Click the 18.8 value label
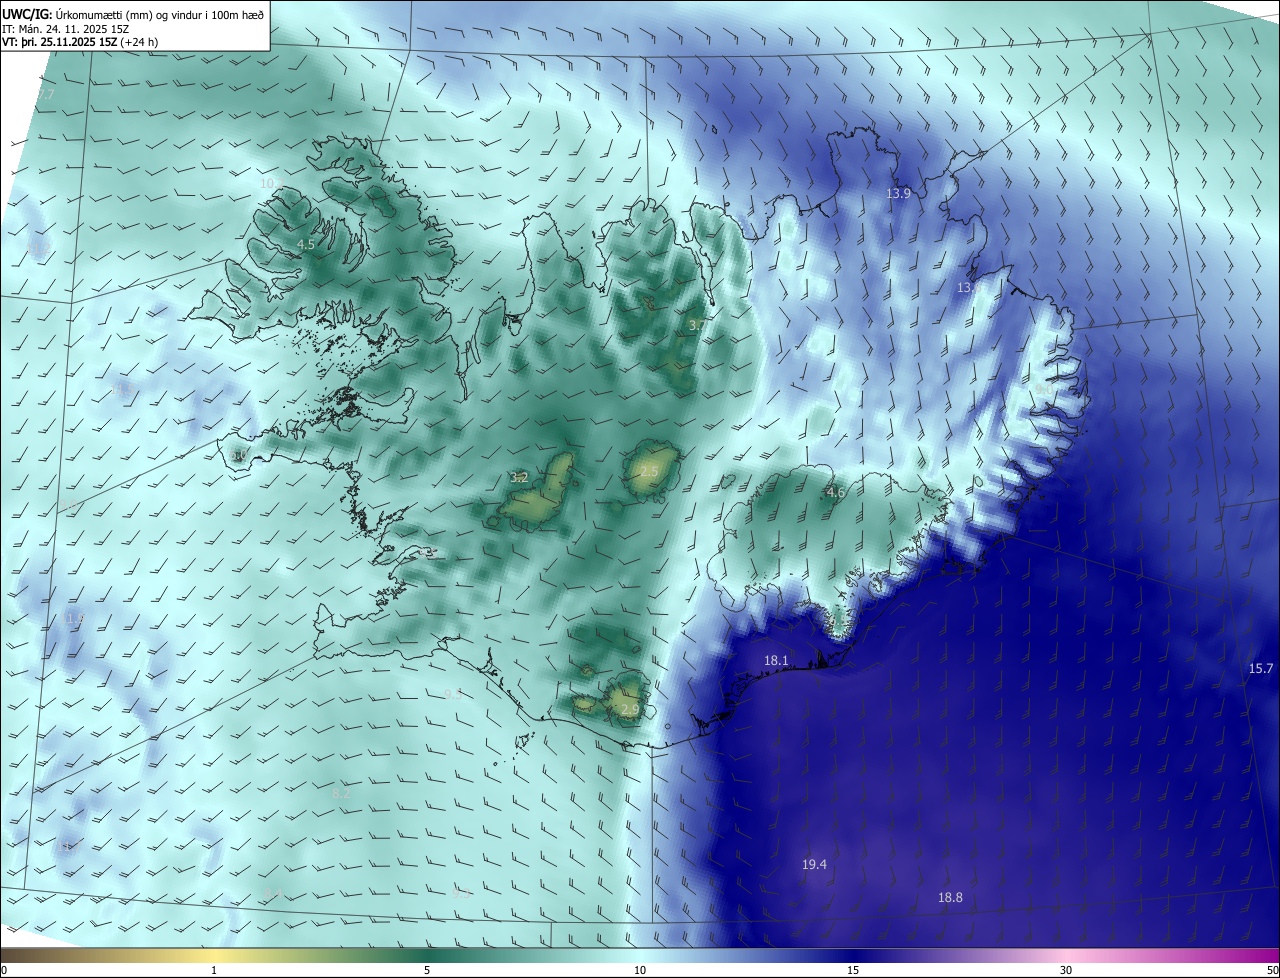The width and height of the screenshot is (1280, 978). pos(950,898)
